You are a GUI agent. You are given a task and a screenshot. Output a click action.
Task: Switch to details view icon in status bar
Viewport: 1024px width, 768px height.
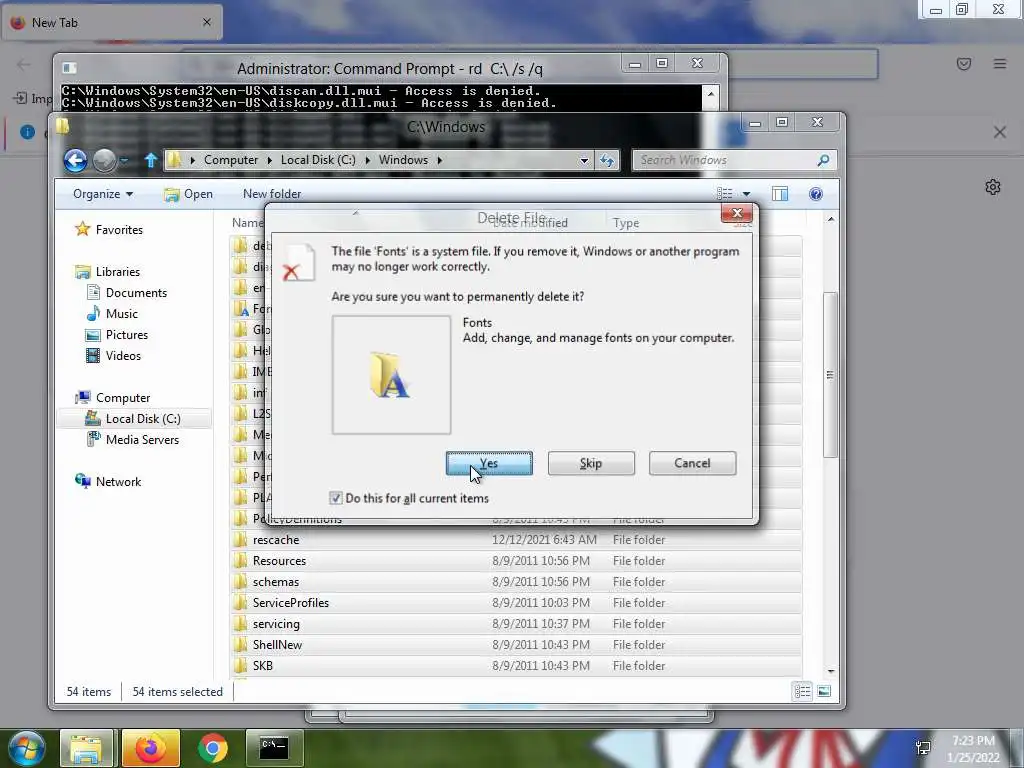803,691
